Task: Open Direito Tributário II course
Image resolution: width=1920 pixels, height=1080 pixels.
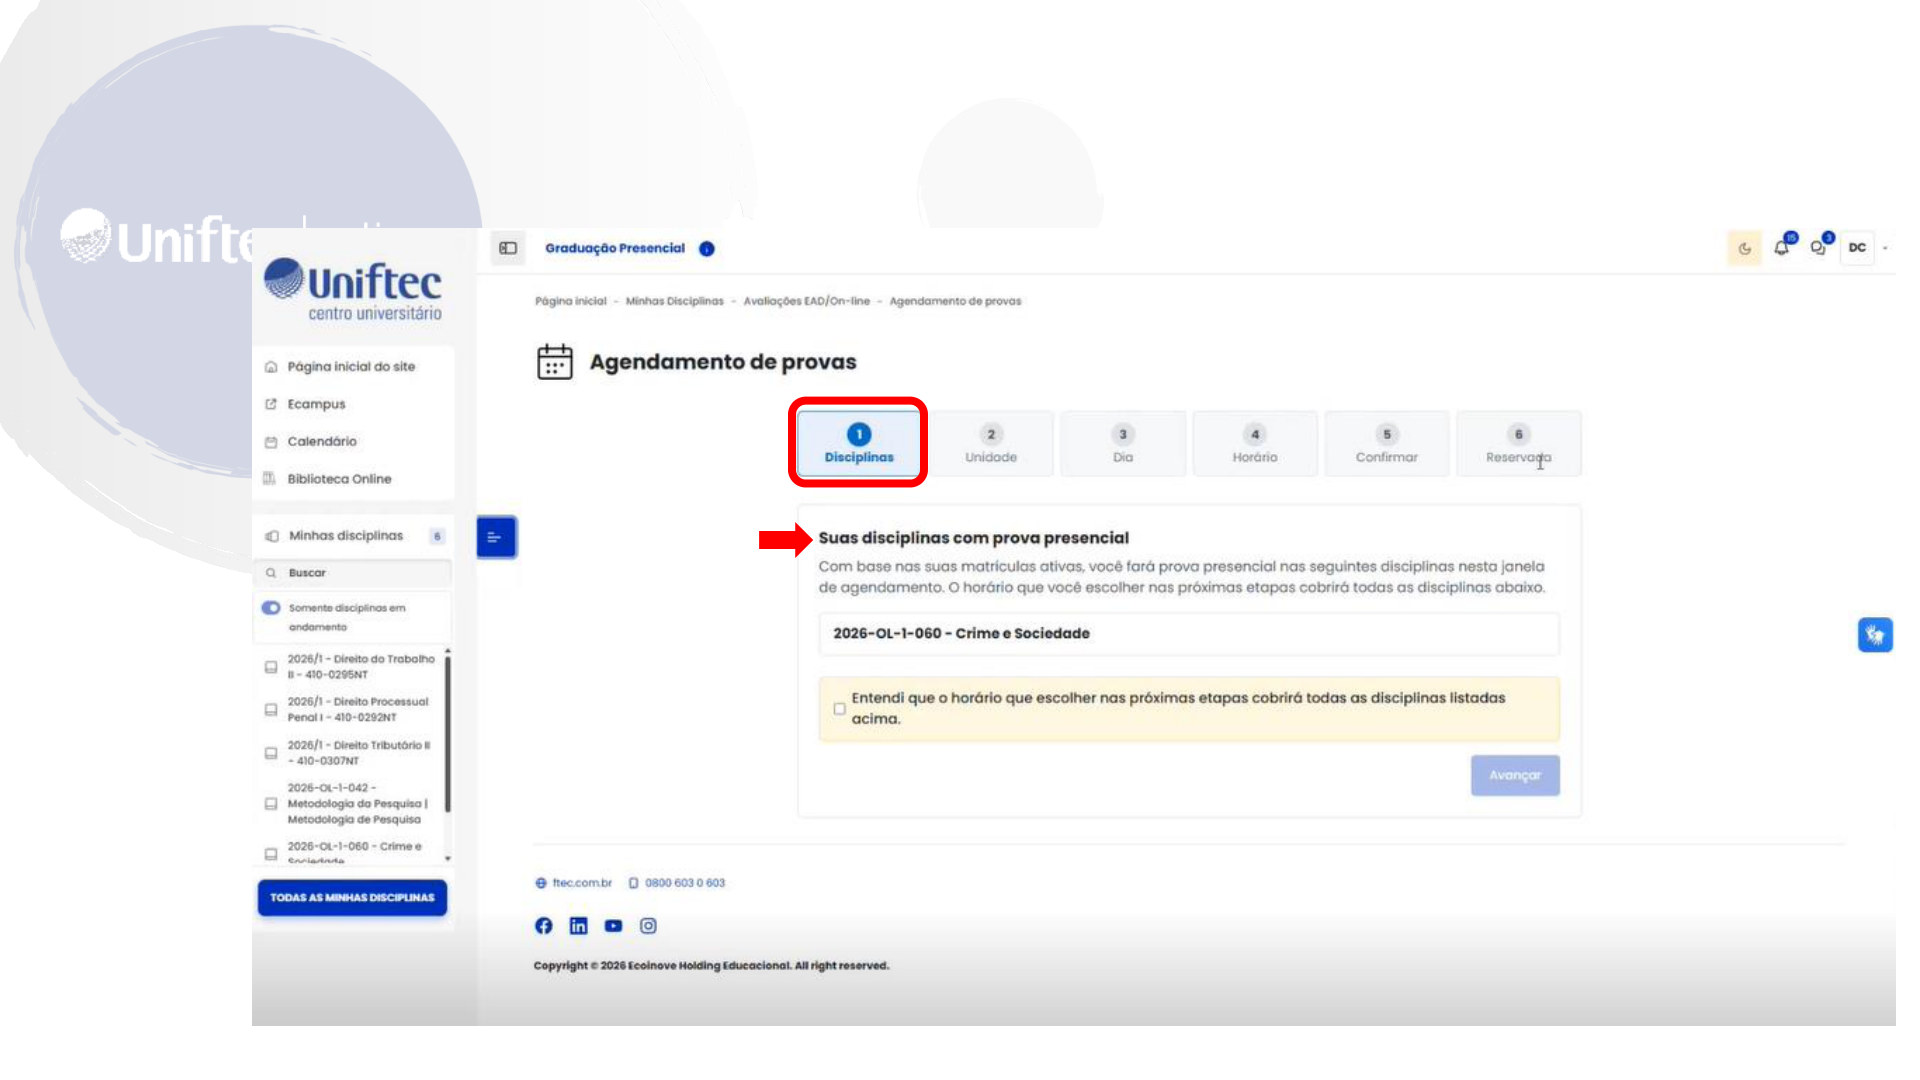Action: tap(359, 753)
